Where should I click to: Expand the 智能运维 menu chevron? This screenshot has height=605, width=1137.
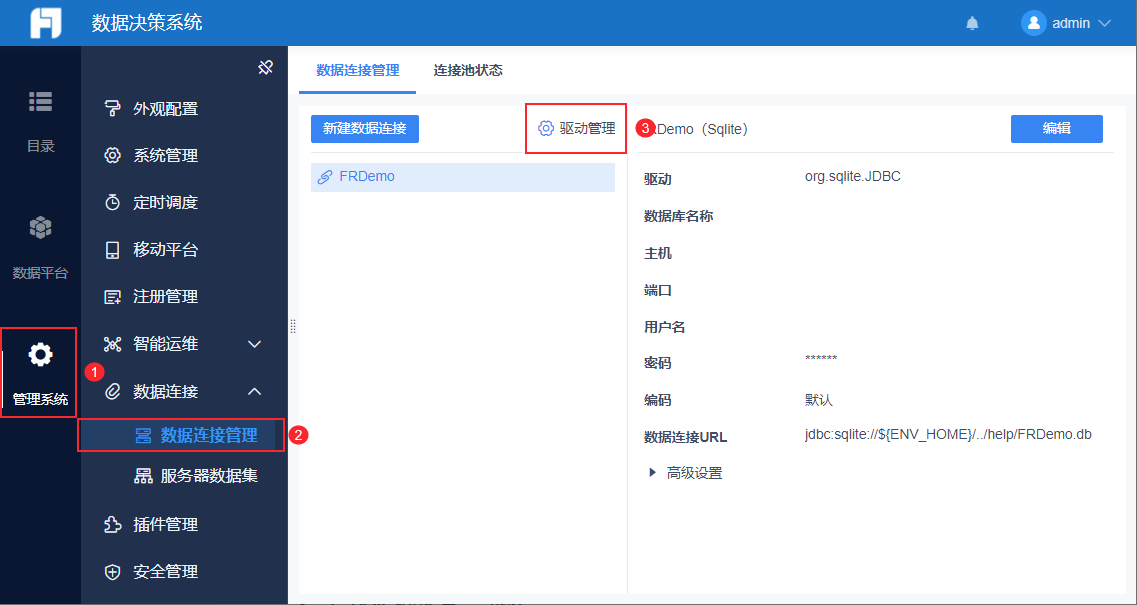coord(255,344)
